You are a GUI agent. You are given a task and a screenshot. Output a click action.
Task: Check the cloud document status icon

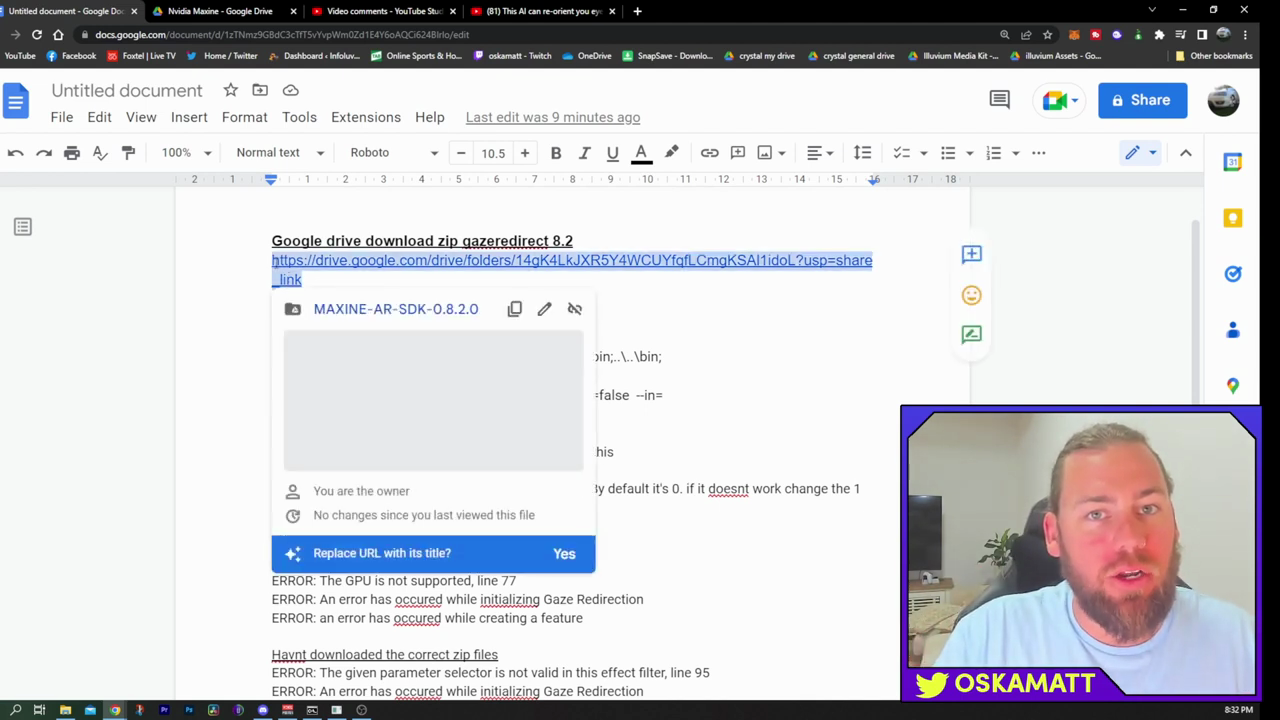[x=291, y=90]
